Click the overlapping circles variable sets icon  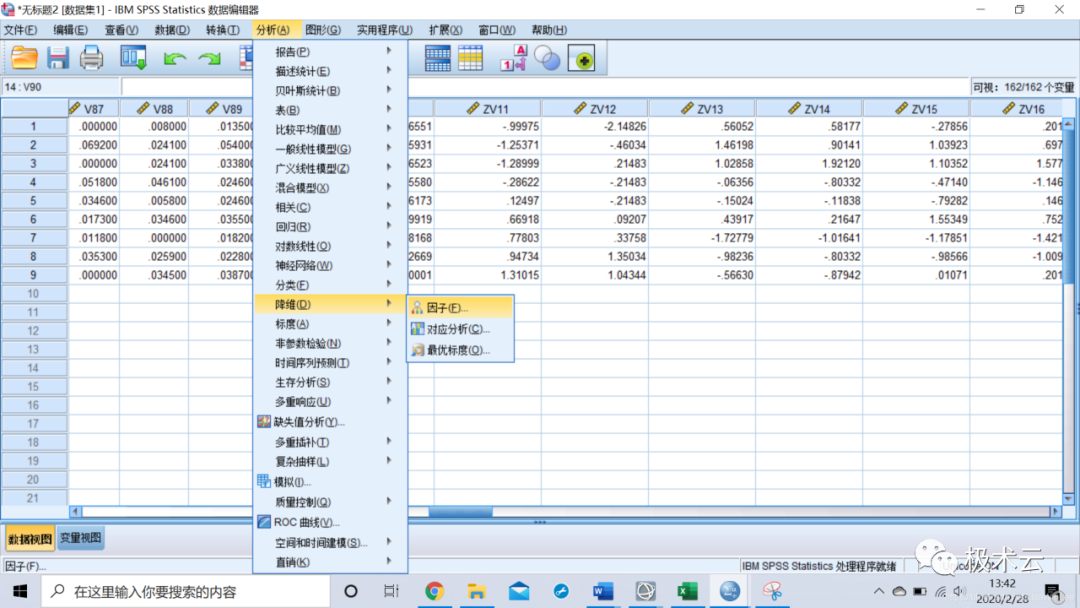pos(548,59)
